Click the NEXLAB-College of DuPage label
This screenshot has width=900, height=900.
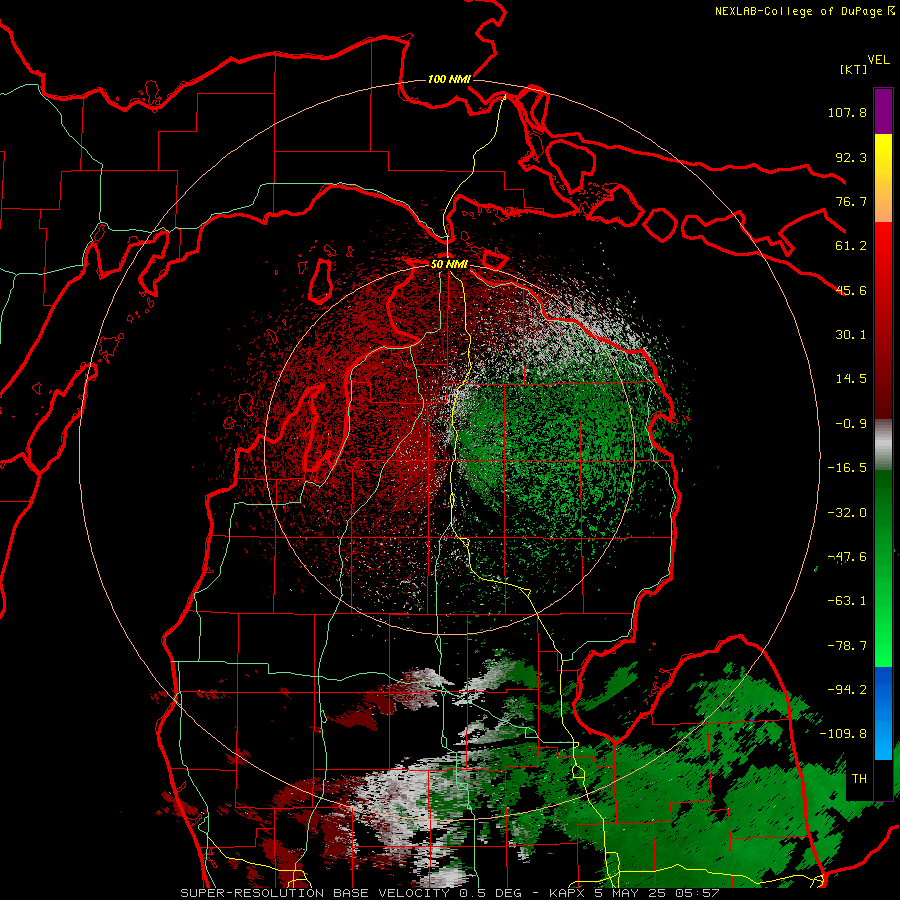(x=805, y=11)
